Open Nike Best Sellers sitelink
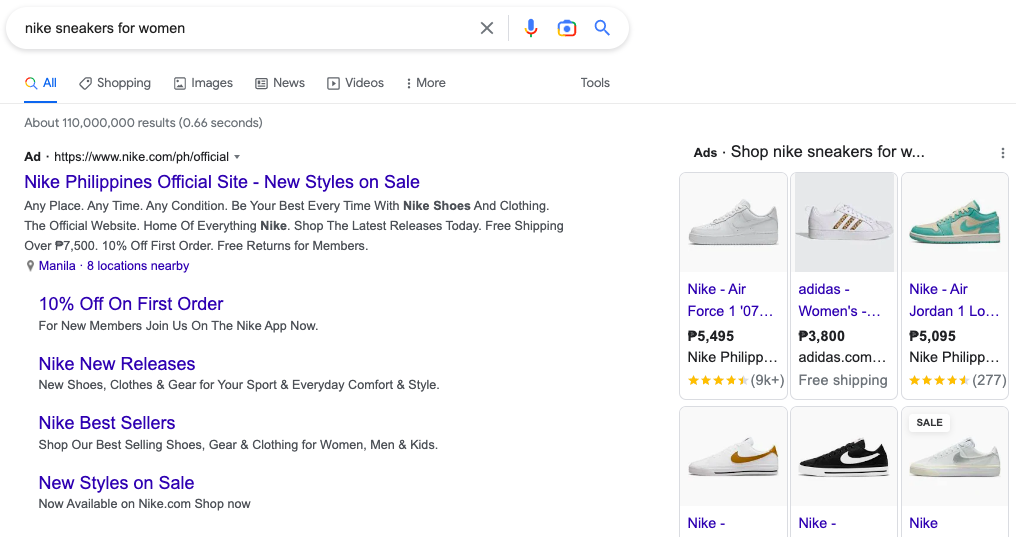1016x537 pixels. (107, 423)
